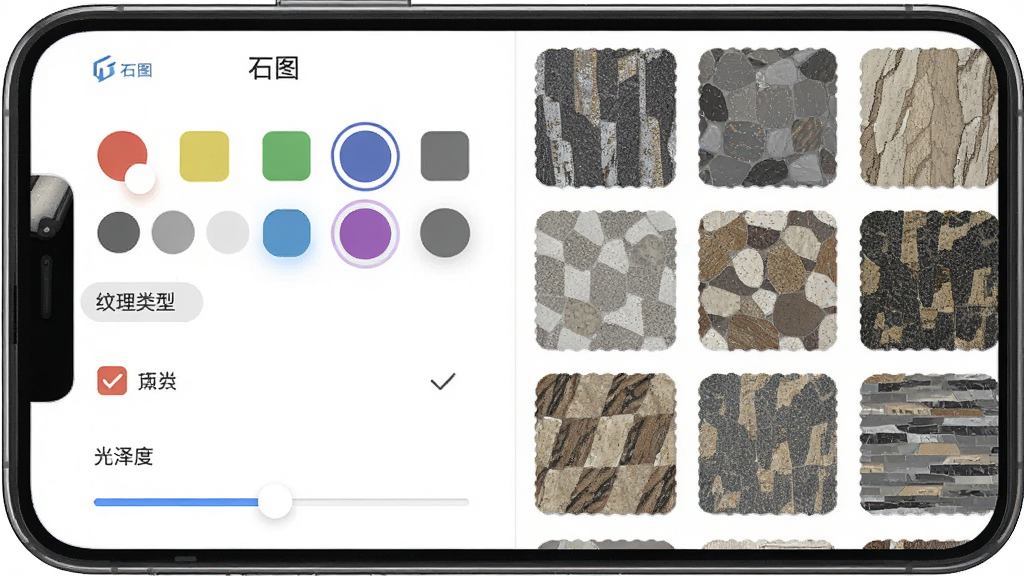
Task: Choose the purple circle color swatch
Action: point(365,233)
